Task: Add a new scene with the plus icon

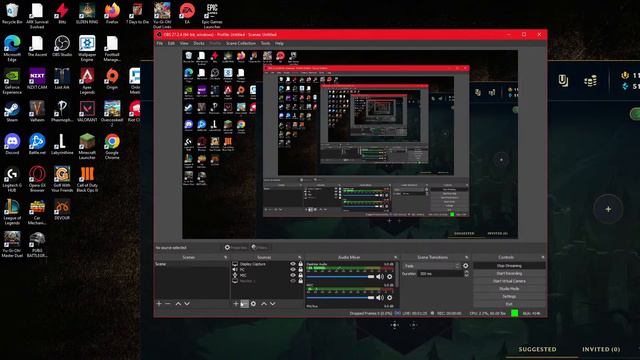Action: tap(159, 304)
